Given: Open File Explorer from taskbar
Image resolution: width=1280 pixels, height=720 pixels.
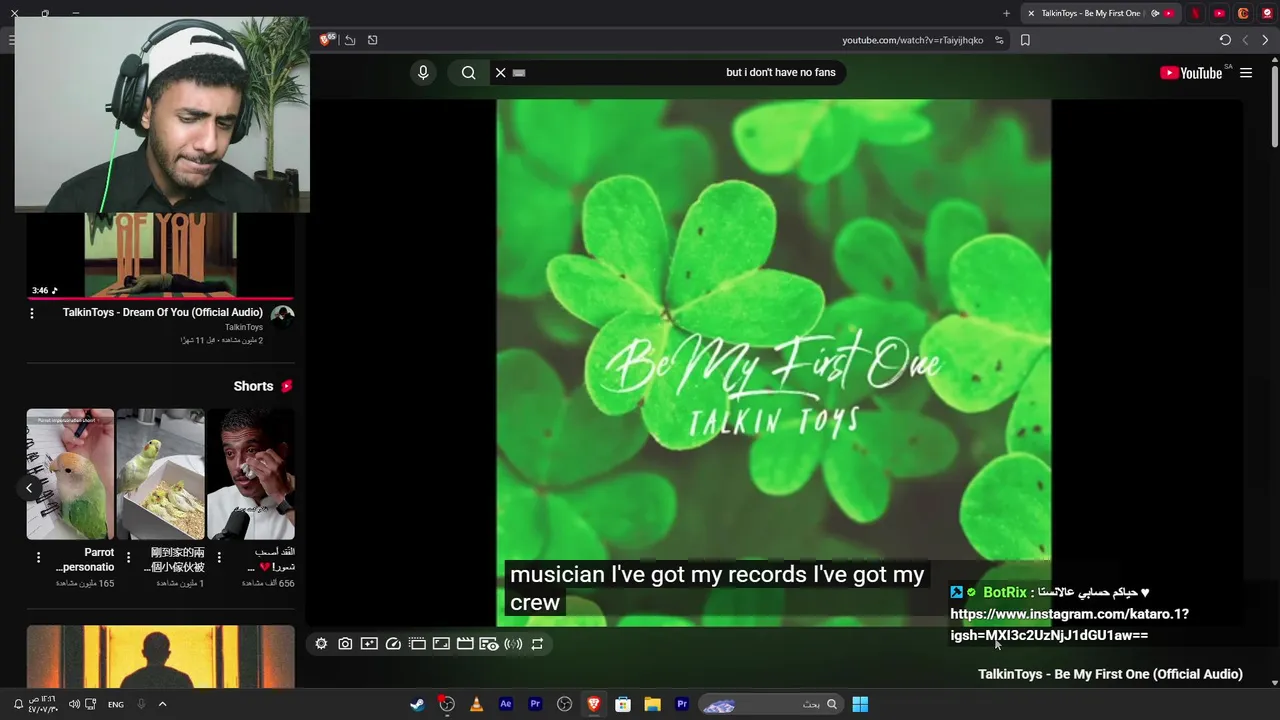Looking at the screenshot, I should tap(653, 704).
